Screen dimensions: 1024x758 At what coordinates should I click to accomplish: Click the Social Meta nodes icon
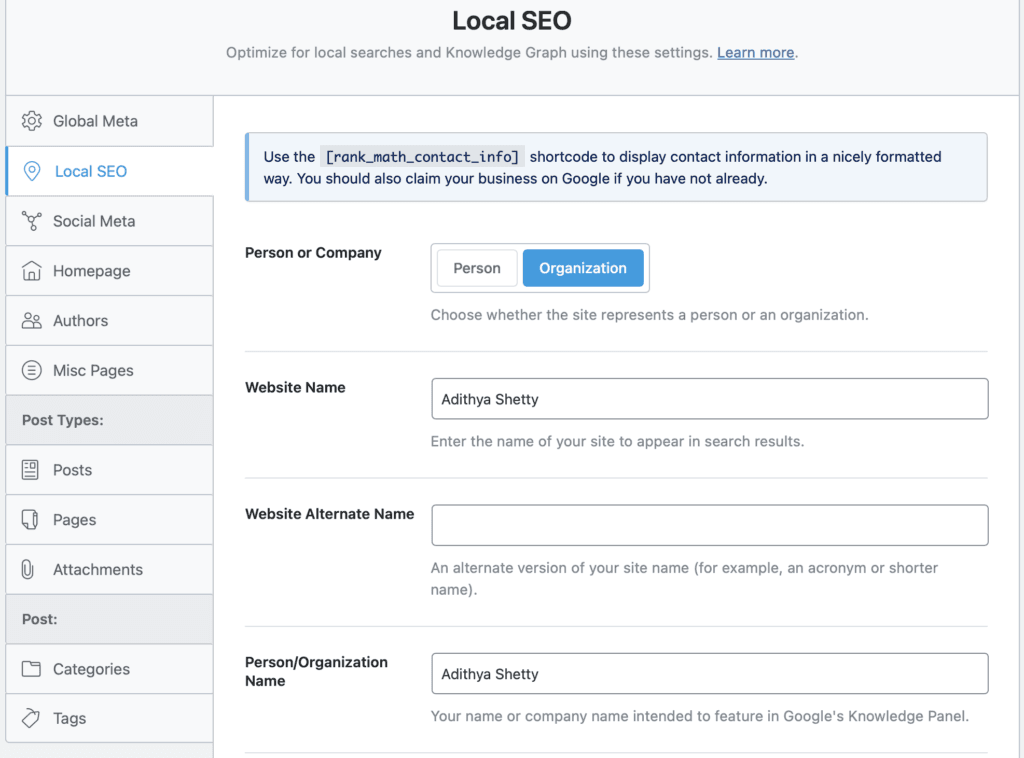31,221
